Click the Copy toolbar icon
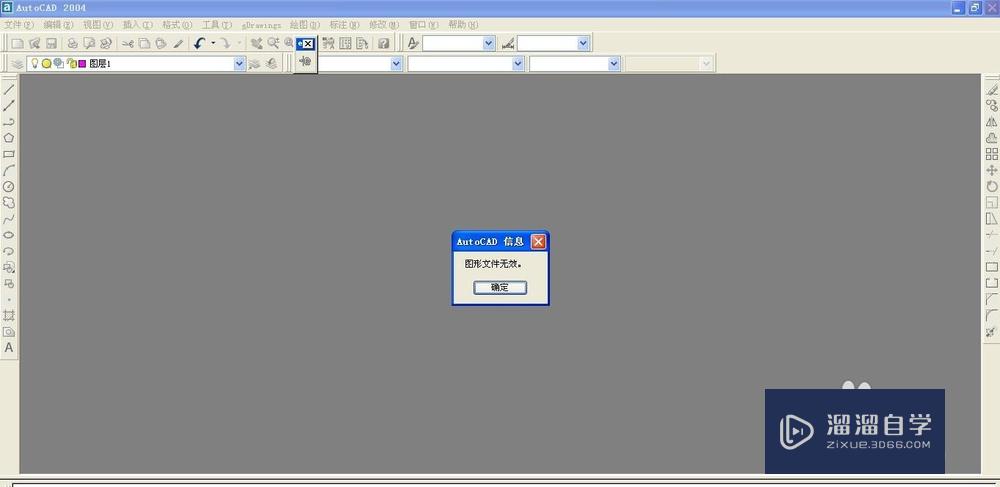The width and height of the screenshot is (1000, 487). [144, 43]
